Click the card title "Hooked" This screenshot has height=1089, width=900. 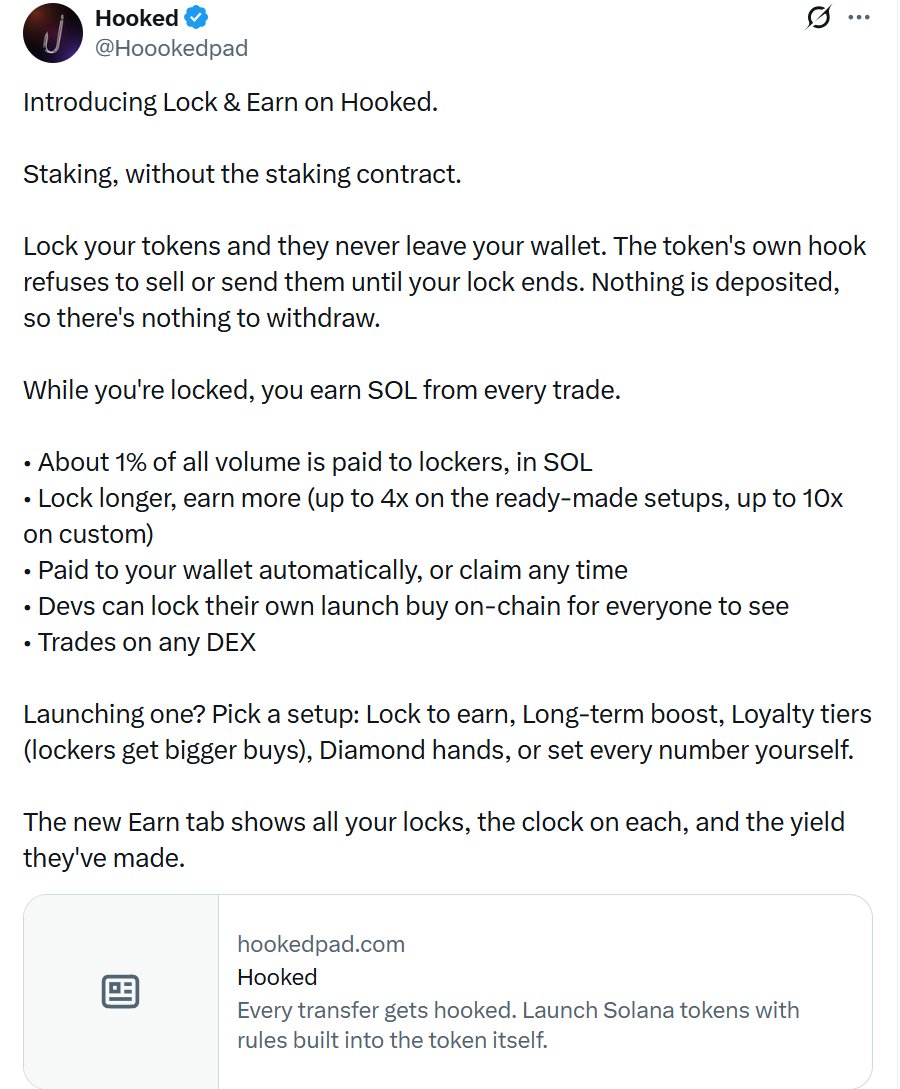pyautogui.click(x=277, y=977)
